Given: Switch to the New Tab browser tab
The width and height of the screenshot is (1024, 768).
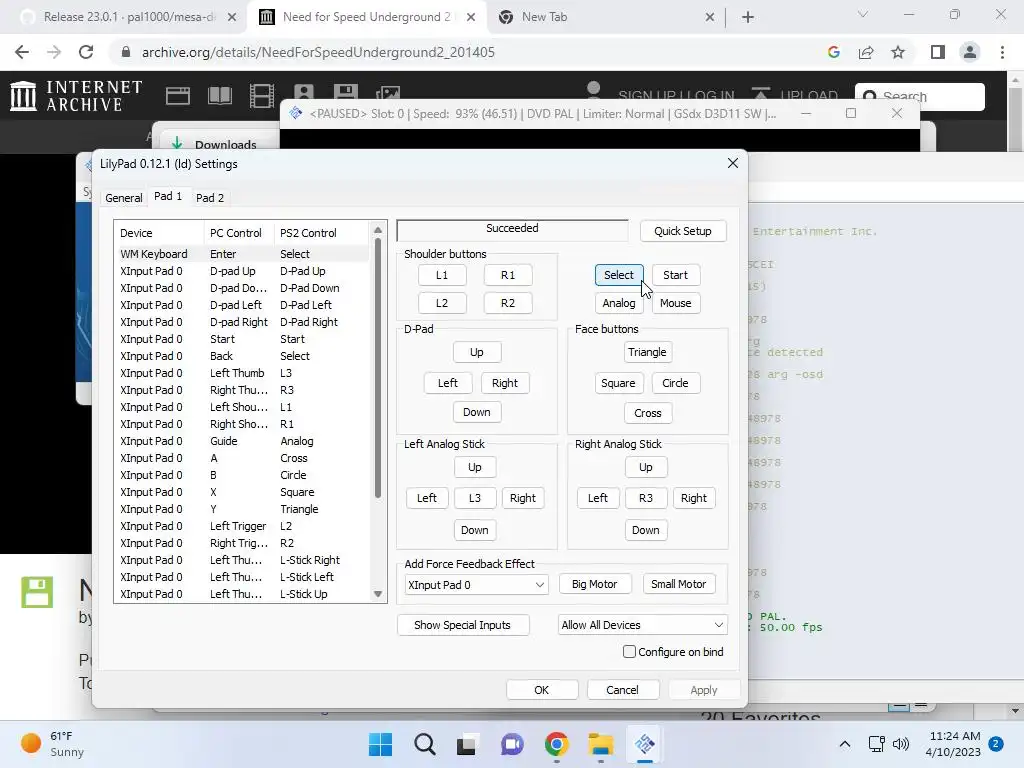Looking at the screenshot, I should [544, 17].
